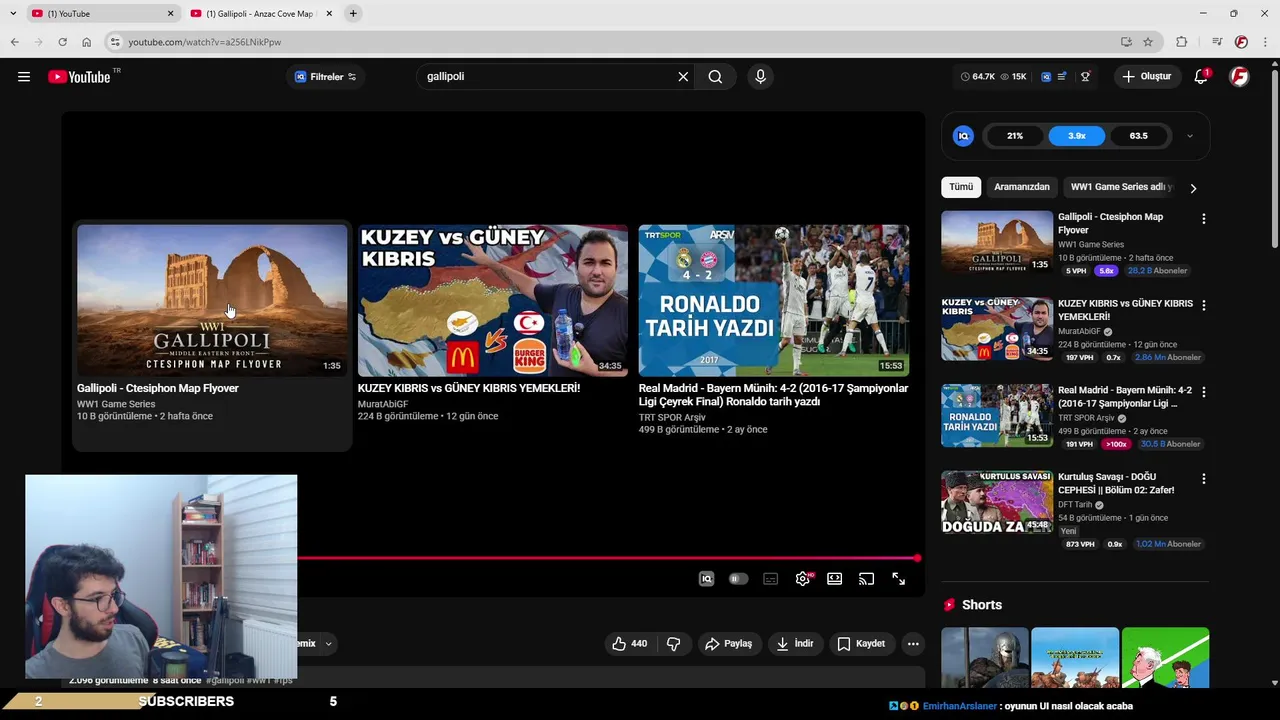This screenshot has width=1280, height=720.
Task: Click the vidIQ icon in player controls
Action: tap(706, 579)
